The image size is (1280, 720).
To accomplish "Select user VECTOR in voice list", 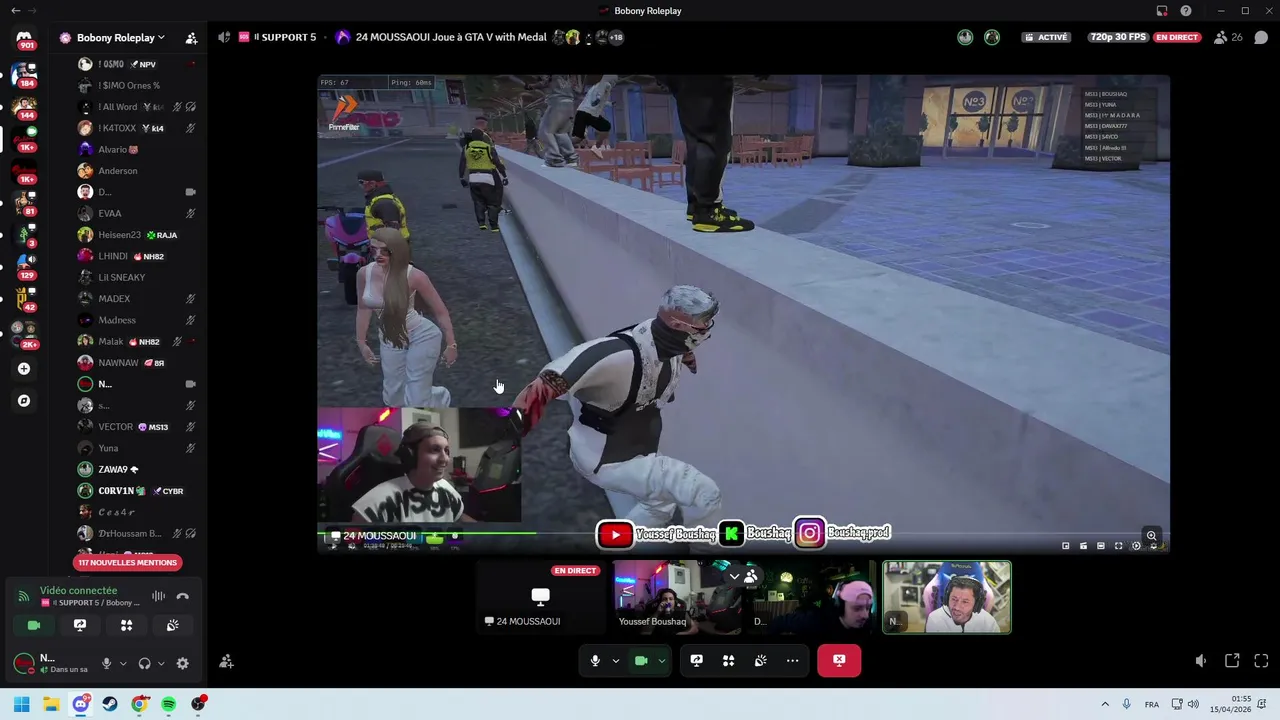I will click(x=138, y=427).
